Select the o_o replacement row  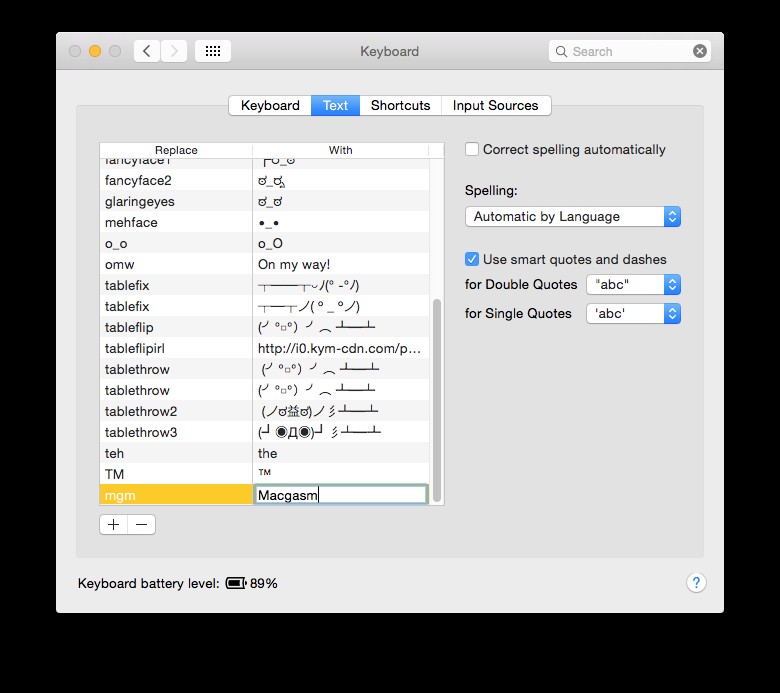265,243
